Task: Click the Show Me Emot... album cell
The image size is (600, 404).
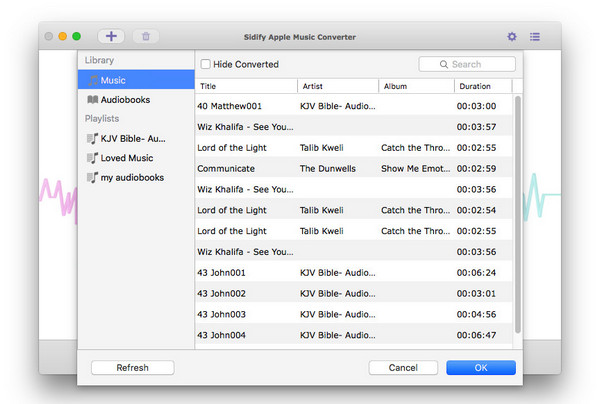Action: pos(416,169)
